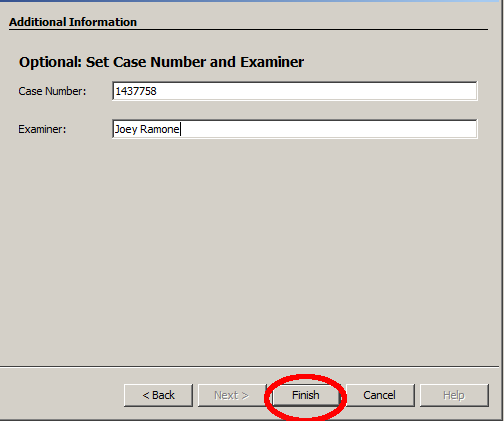Click the 1437758 text in Case Number
The height and width of the screenshot is (421, 504).
136,91
